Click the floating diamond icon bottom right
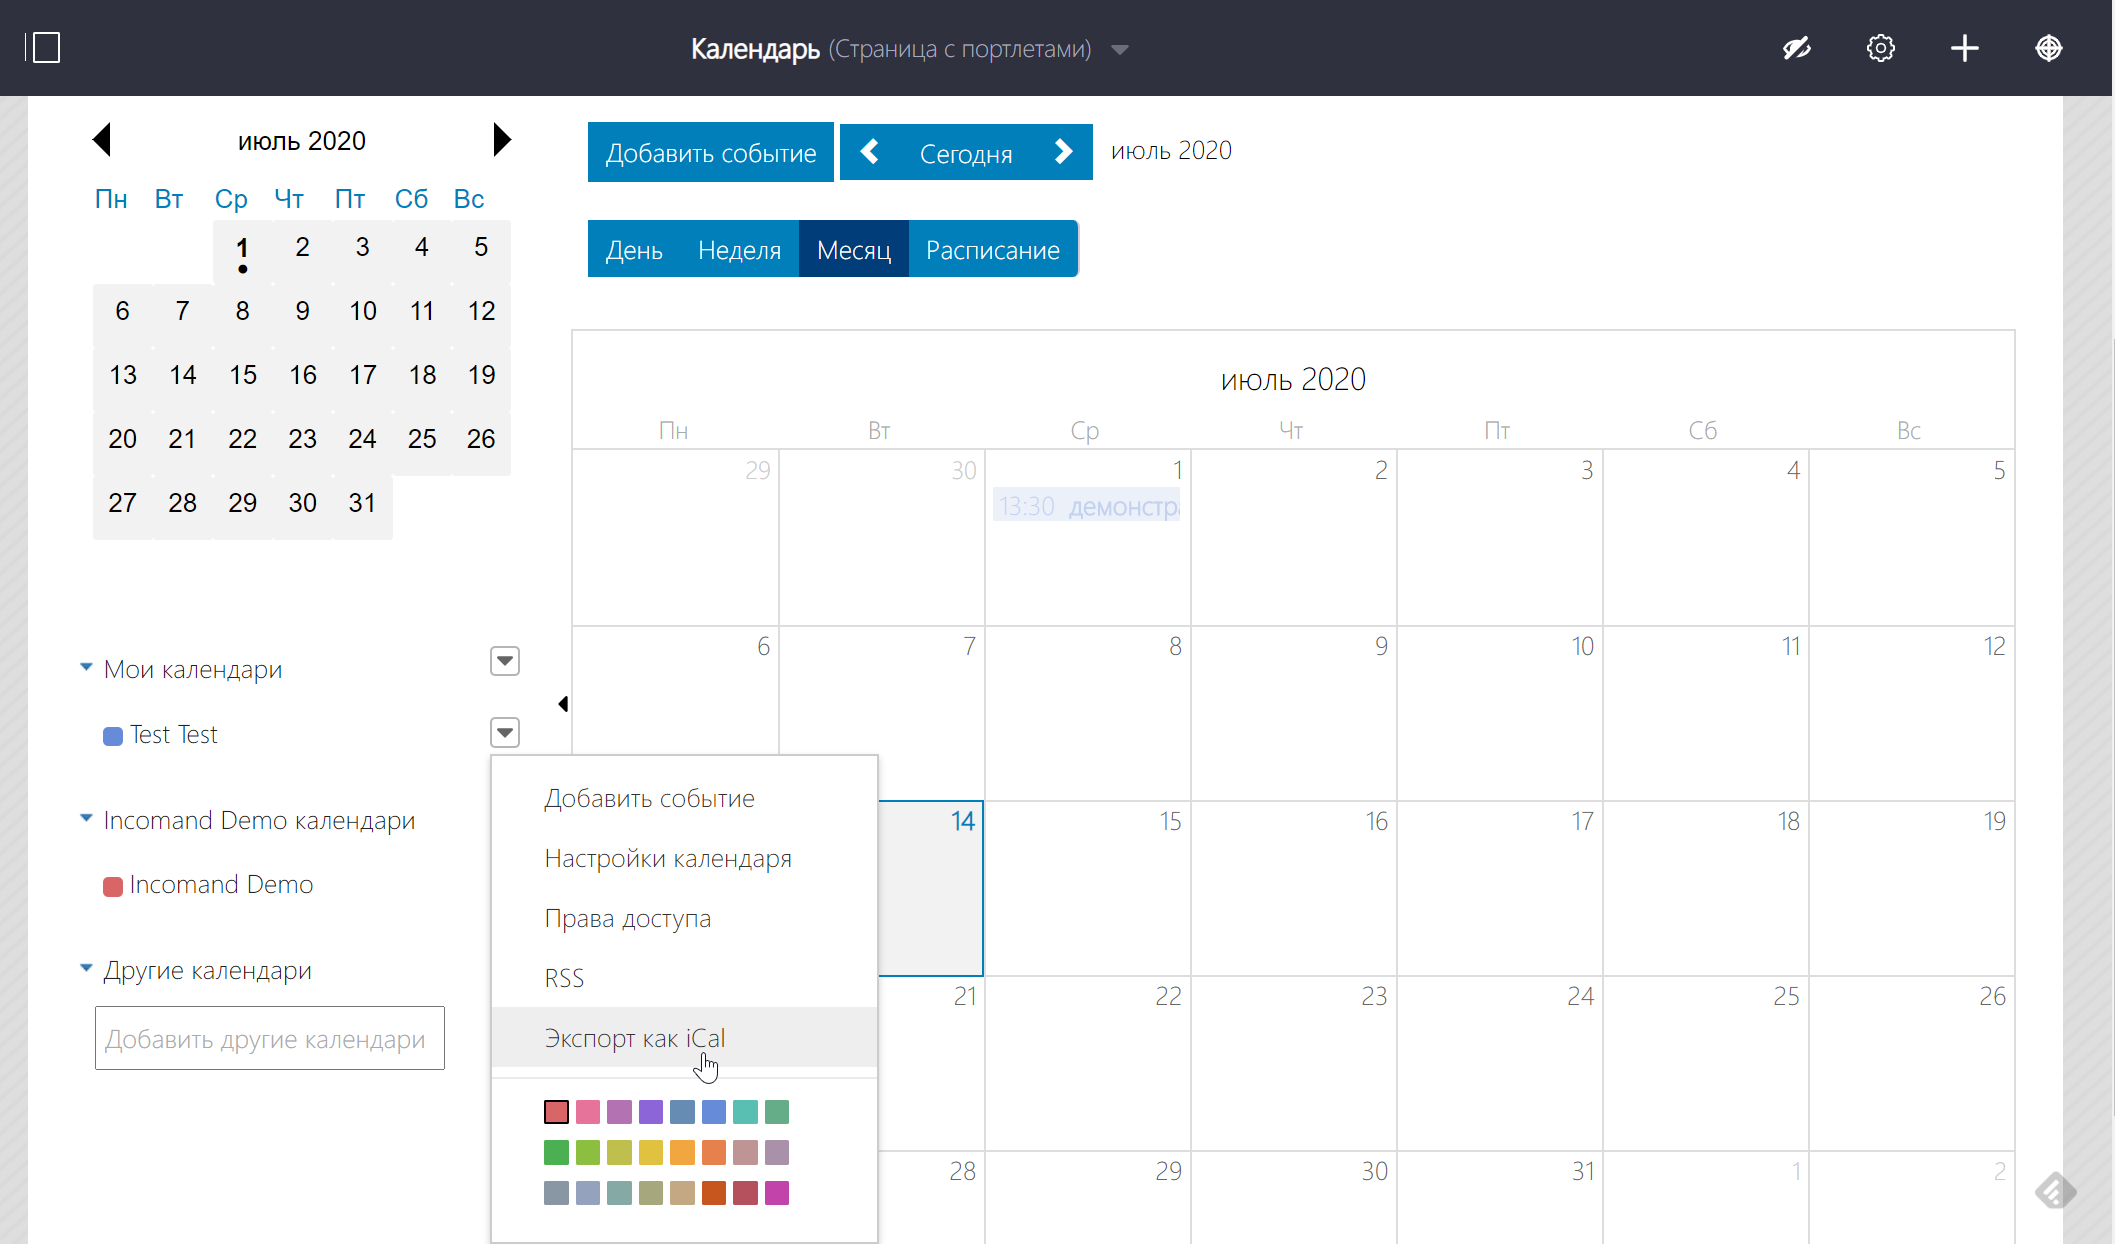The image size is (2115, 1244). click(2055, 1190)
